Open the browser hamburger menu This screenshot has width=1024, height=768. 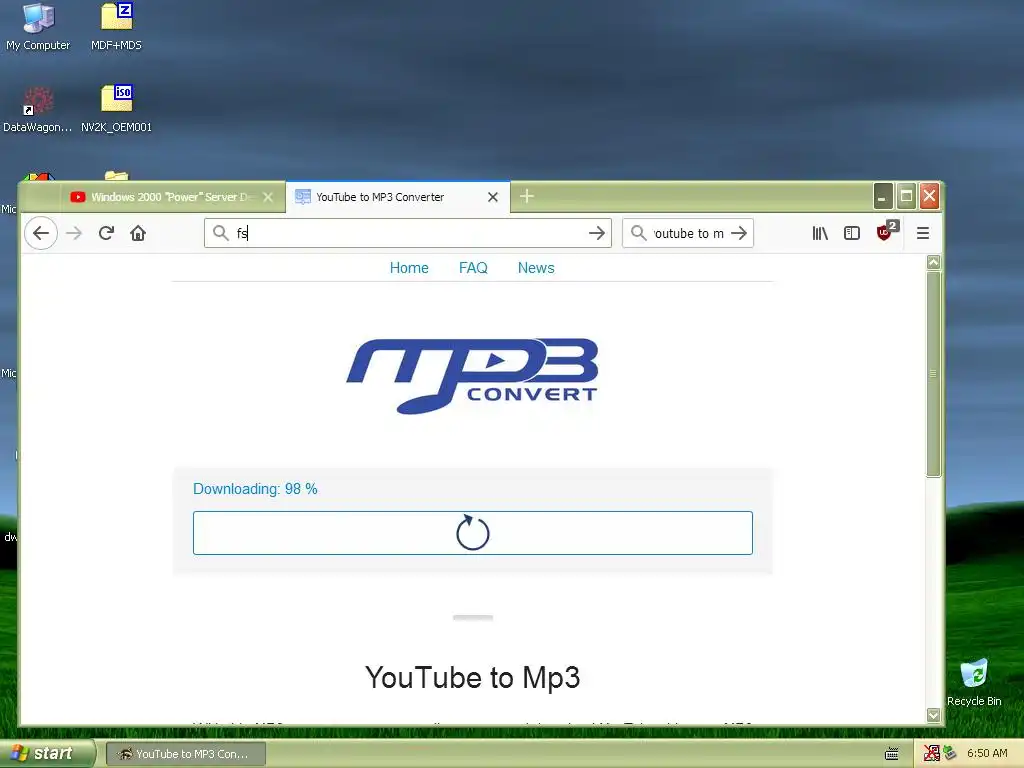tap(923, 233)
